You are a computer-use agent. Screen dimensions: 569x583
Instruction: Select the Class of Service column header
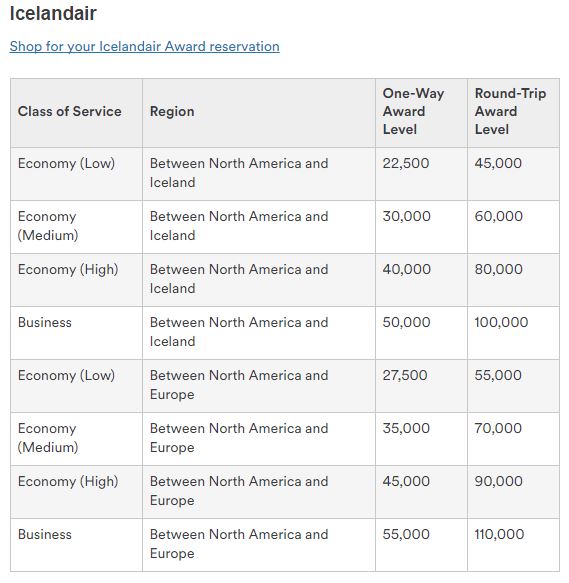70,111
